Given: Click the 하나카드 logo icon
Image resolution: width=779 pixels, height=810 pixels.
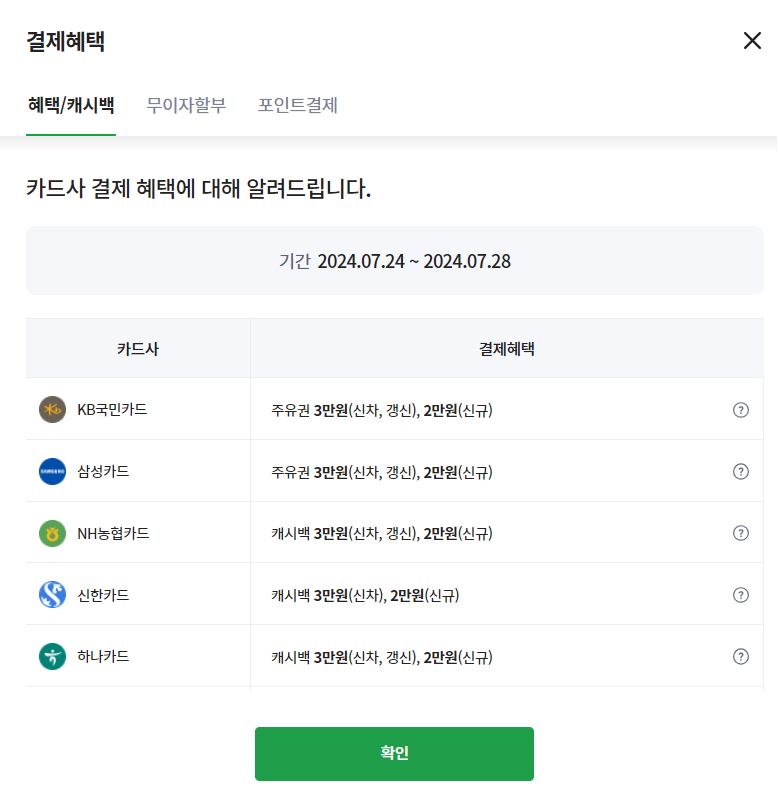Looking at the screenshot, I should coord(52,656).
